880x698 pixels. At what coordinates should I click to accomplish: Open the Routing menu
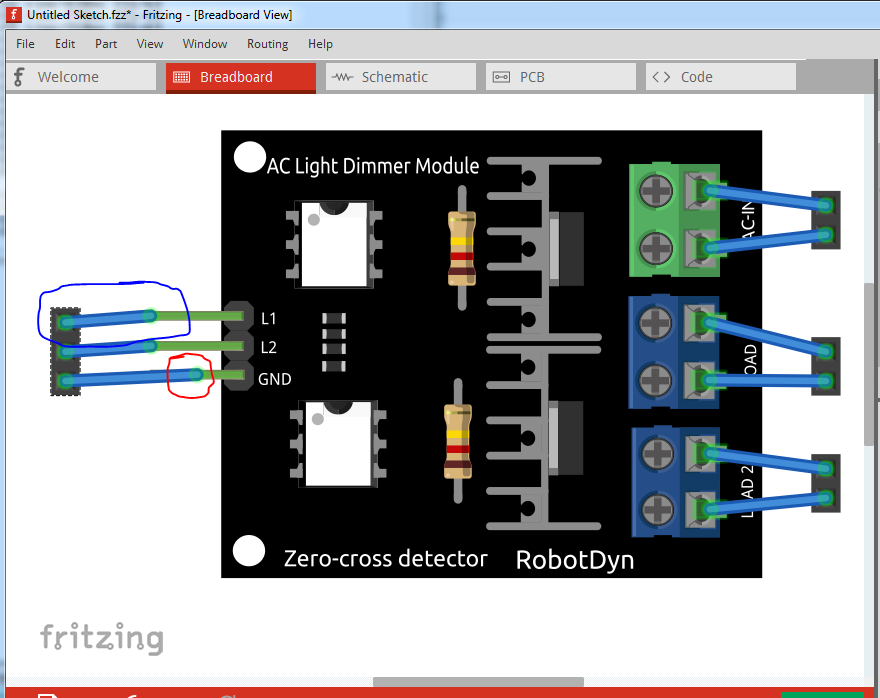coord(267,44)
